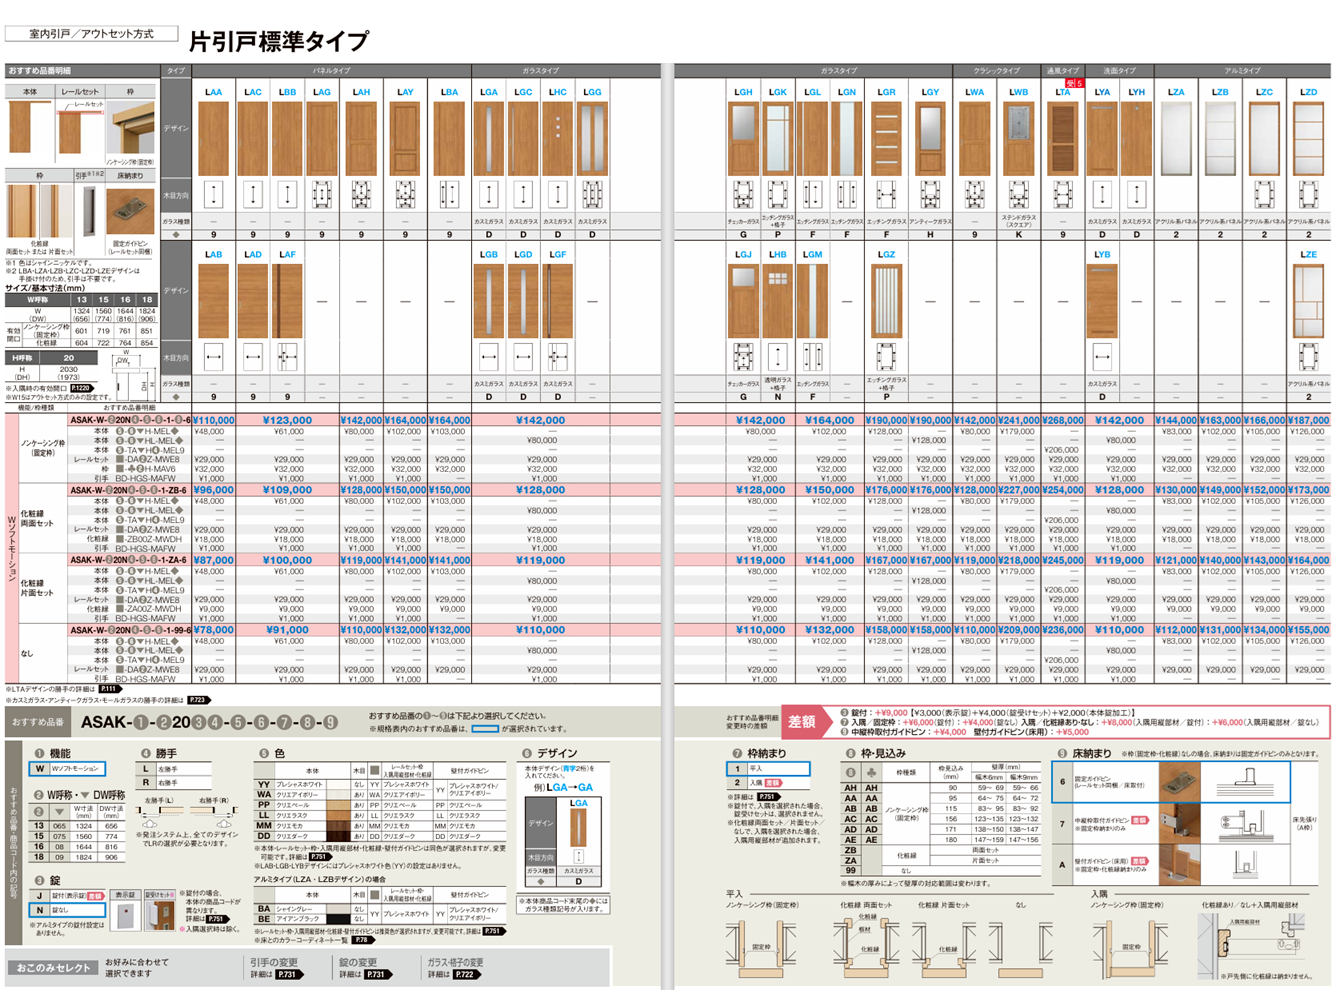Click grain direction icon under LAG door
The width and height of the screenshot is (1340, 990).
321,194
